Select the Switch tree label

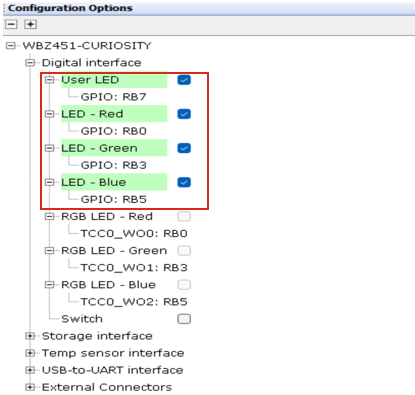(82, 319)
